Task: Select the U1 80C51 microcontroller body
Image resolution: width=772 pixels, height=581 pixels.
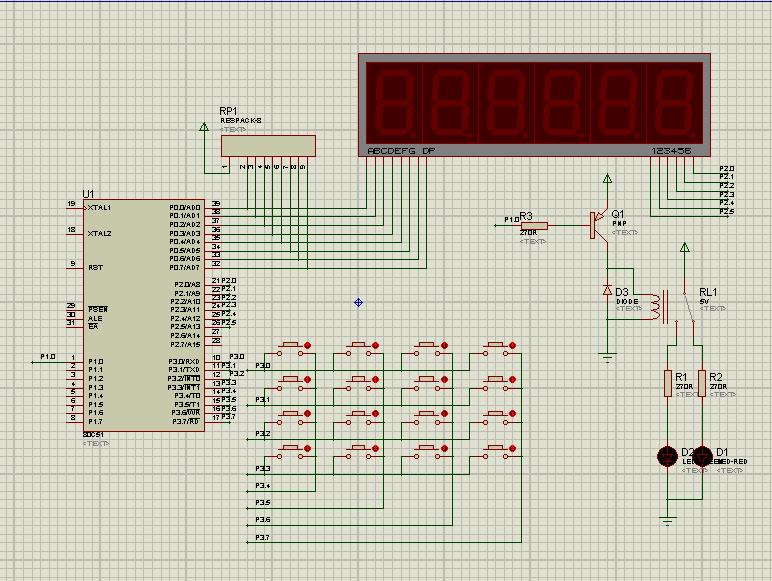Action: 143,315
